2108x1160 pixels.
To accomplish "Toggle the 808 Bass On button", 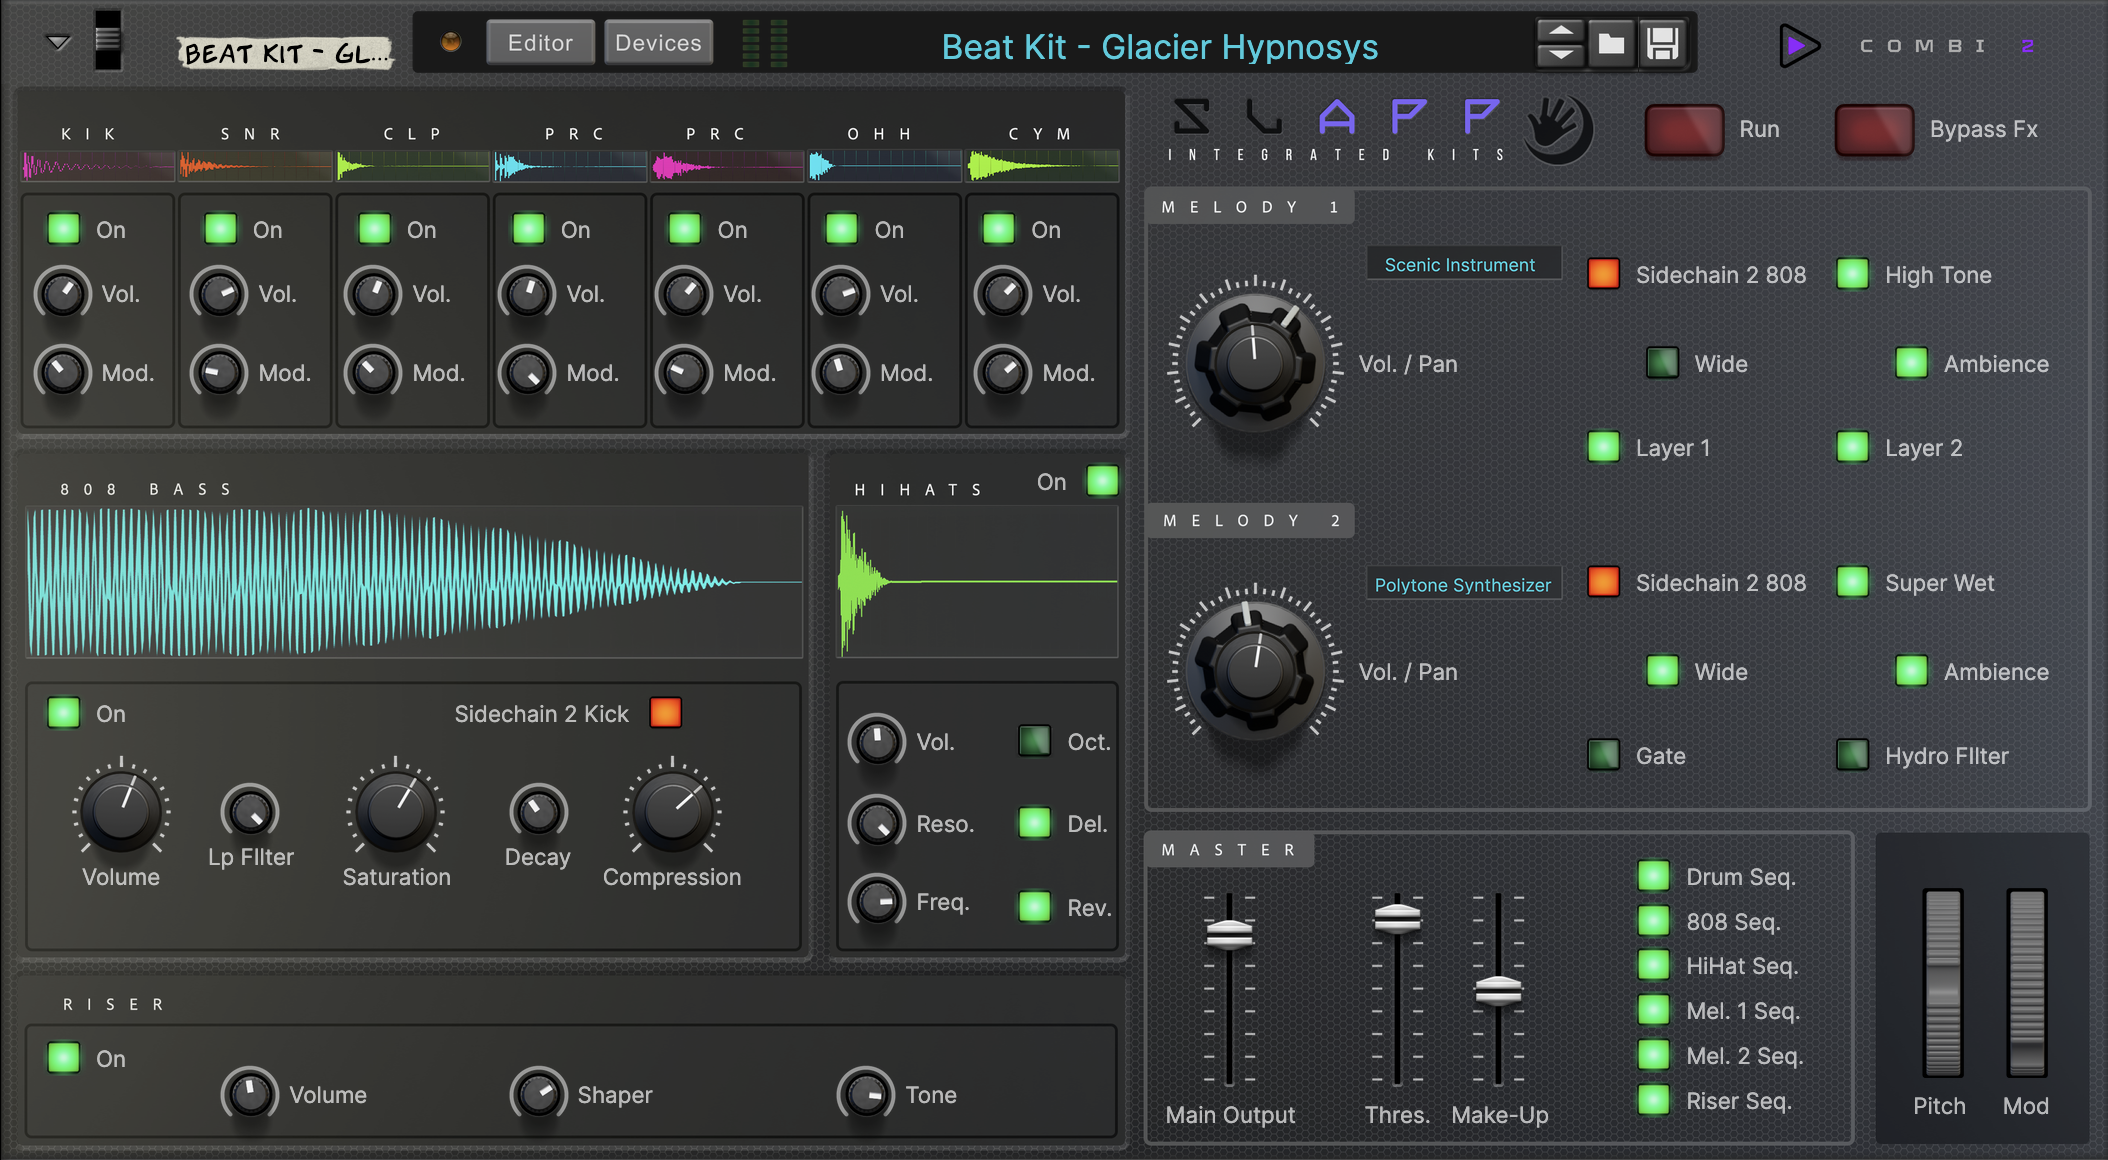I will 64,713.
